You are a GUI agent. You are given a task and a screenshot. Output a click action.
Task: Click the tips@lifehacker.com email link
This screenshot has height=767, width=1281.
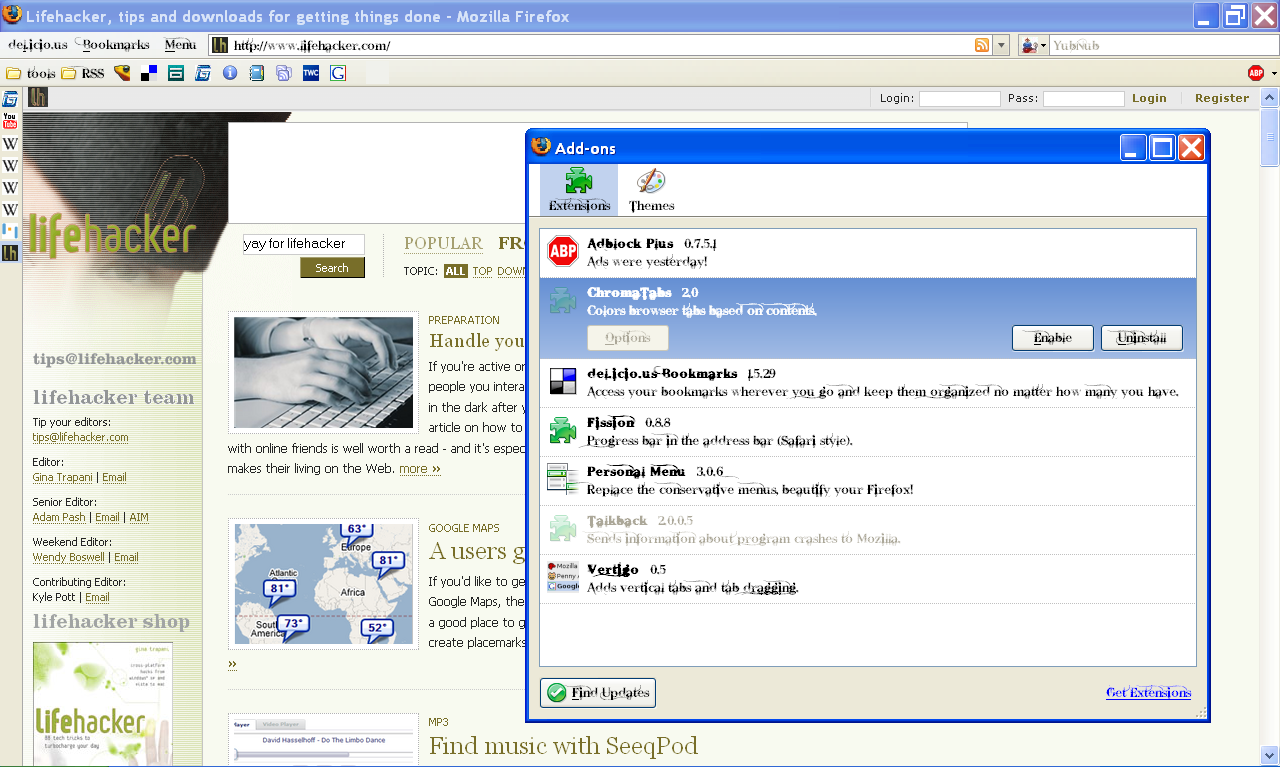point(80,437)
